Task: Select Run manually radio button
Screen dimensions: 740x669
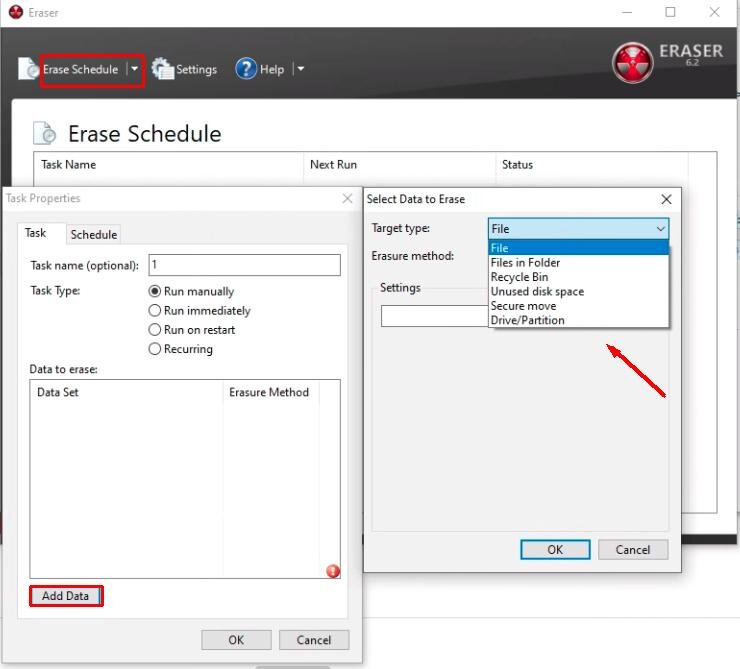Action: (x=155, y=291)
